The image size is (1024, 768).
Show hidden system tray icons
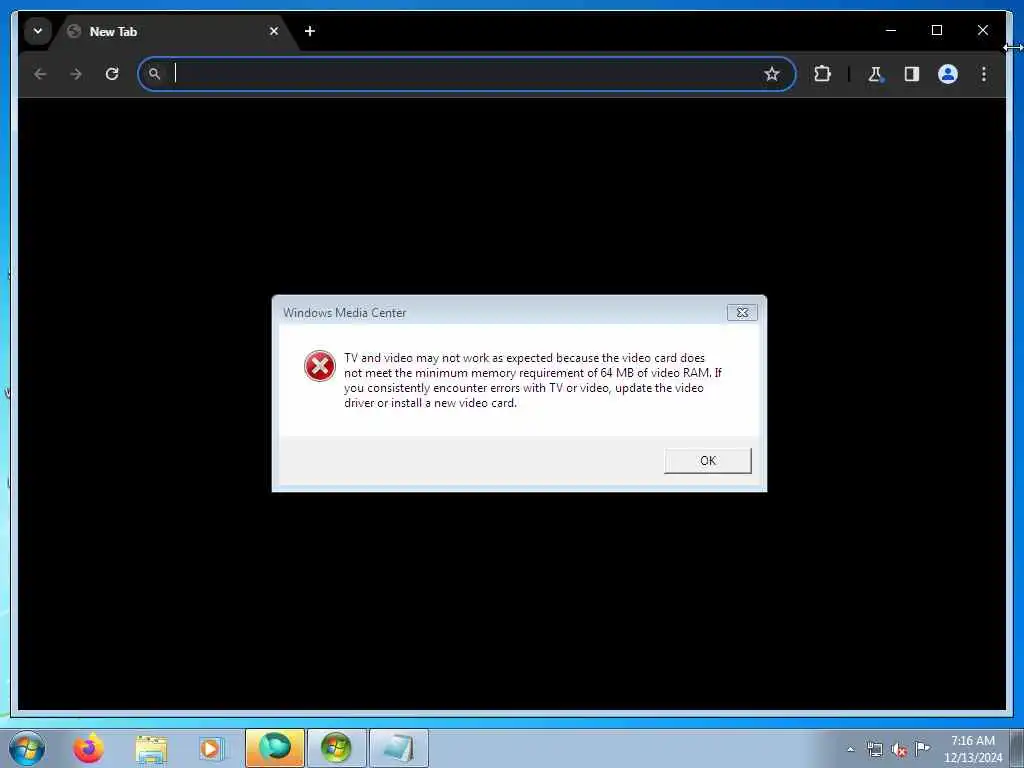[x=850, y=749]
